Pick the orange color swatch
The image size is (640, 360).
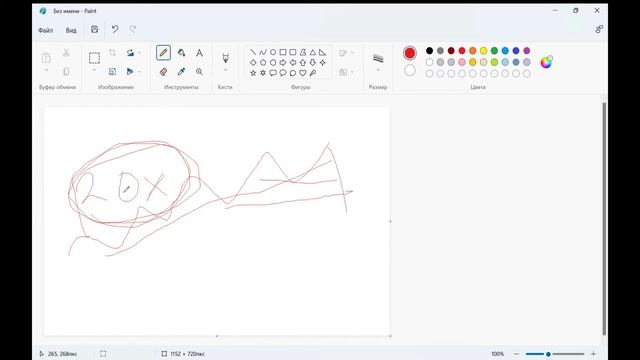coord(473,51)
